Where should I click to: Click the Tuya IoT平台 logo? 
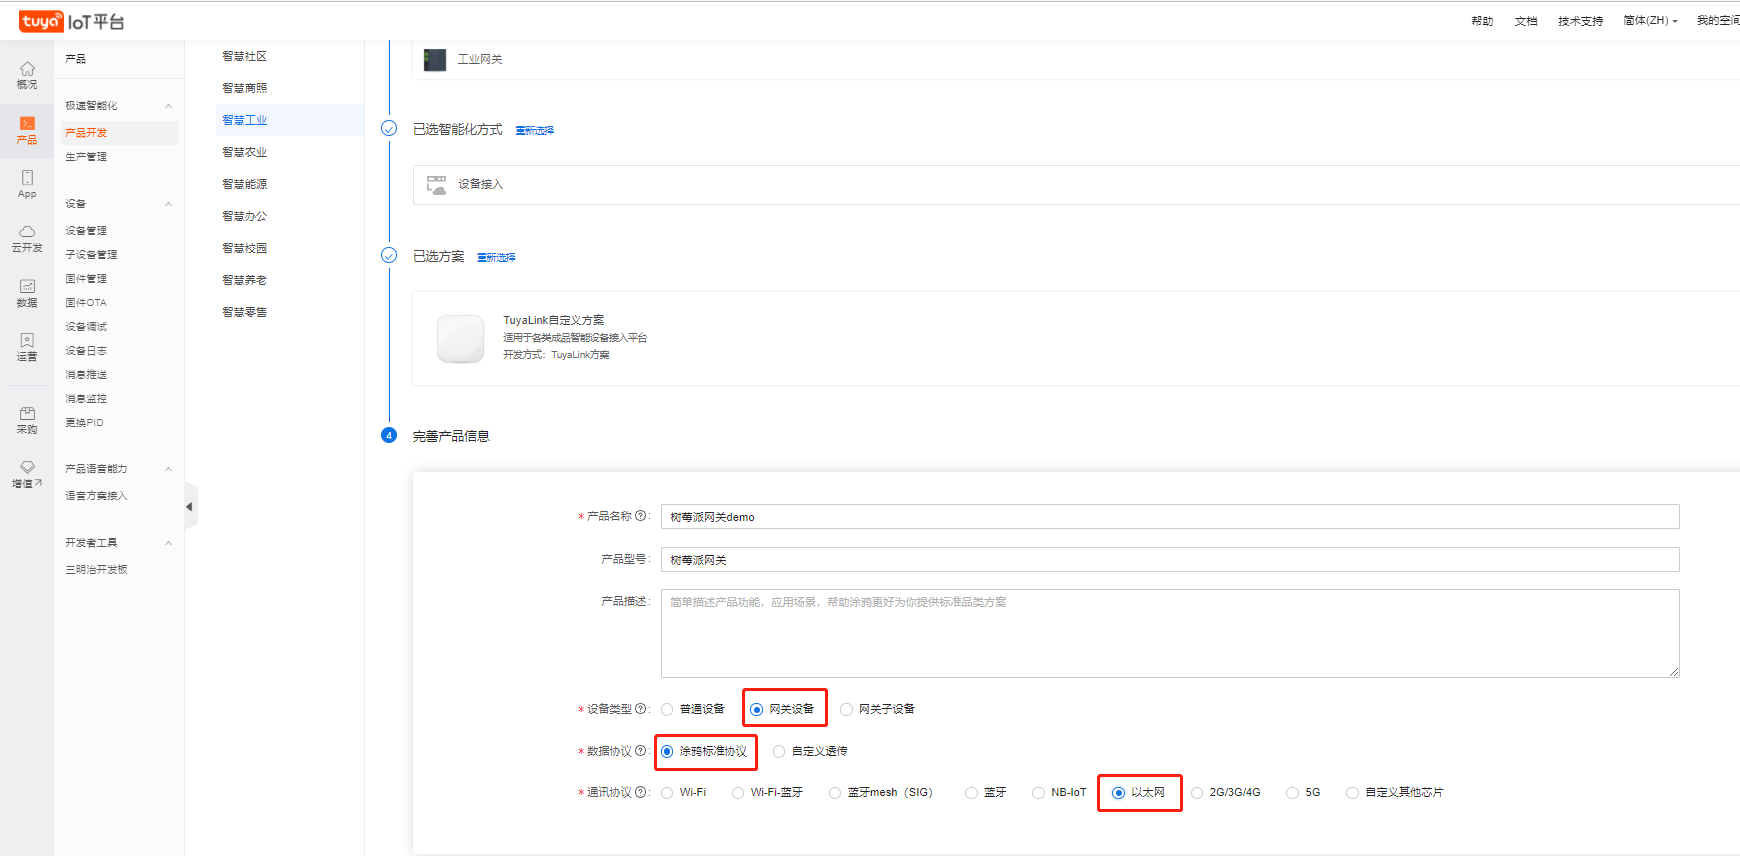[x=71, y=21]
